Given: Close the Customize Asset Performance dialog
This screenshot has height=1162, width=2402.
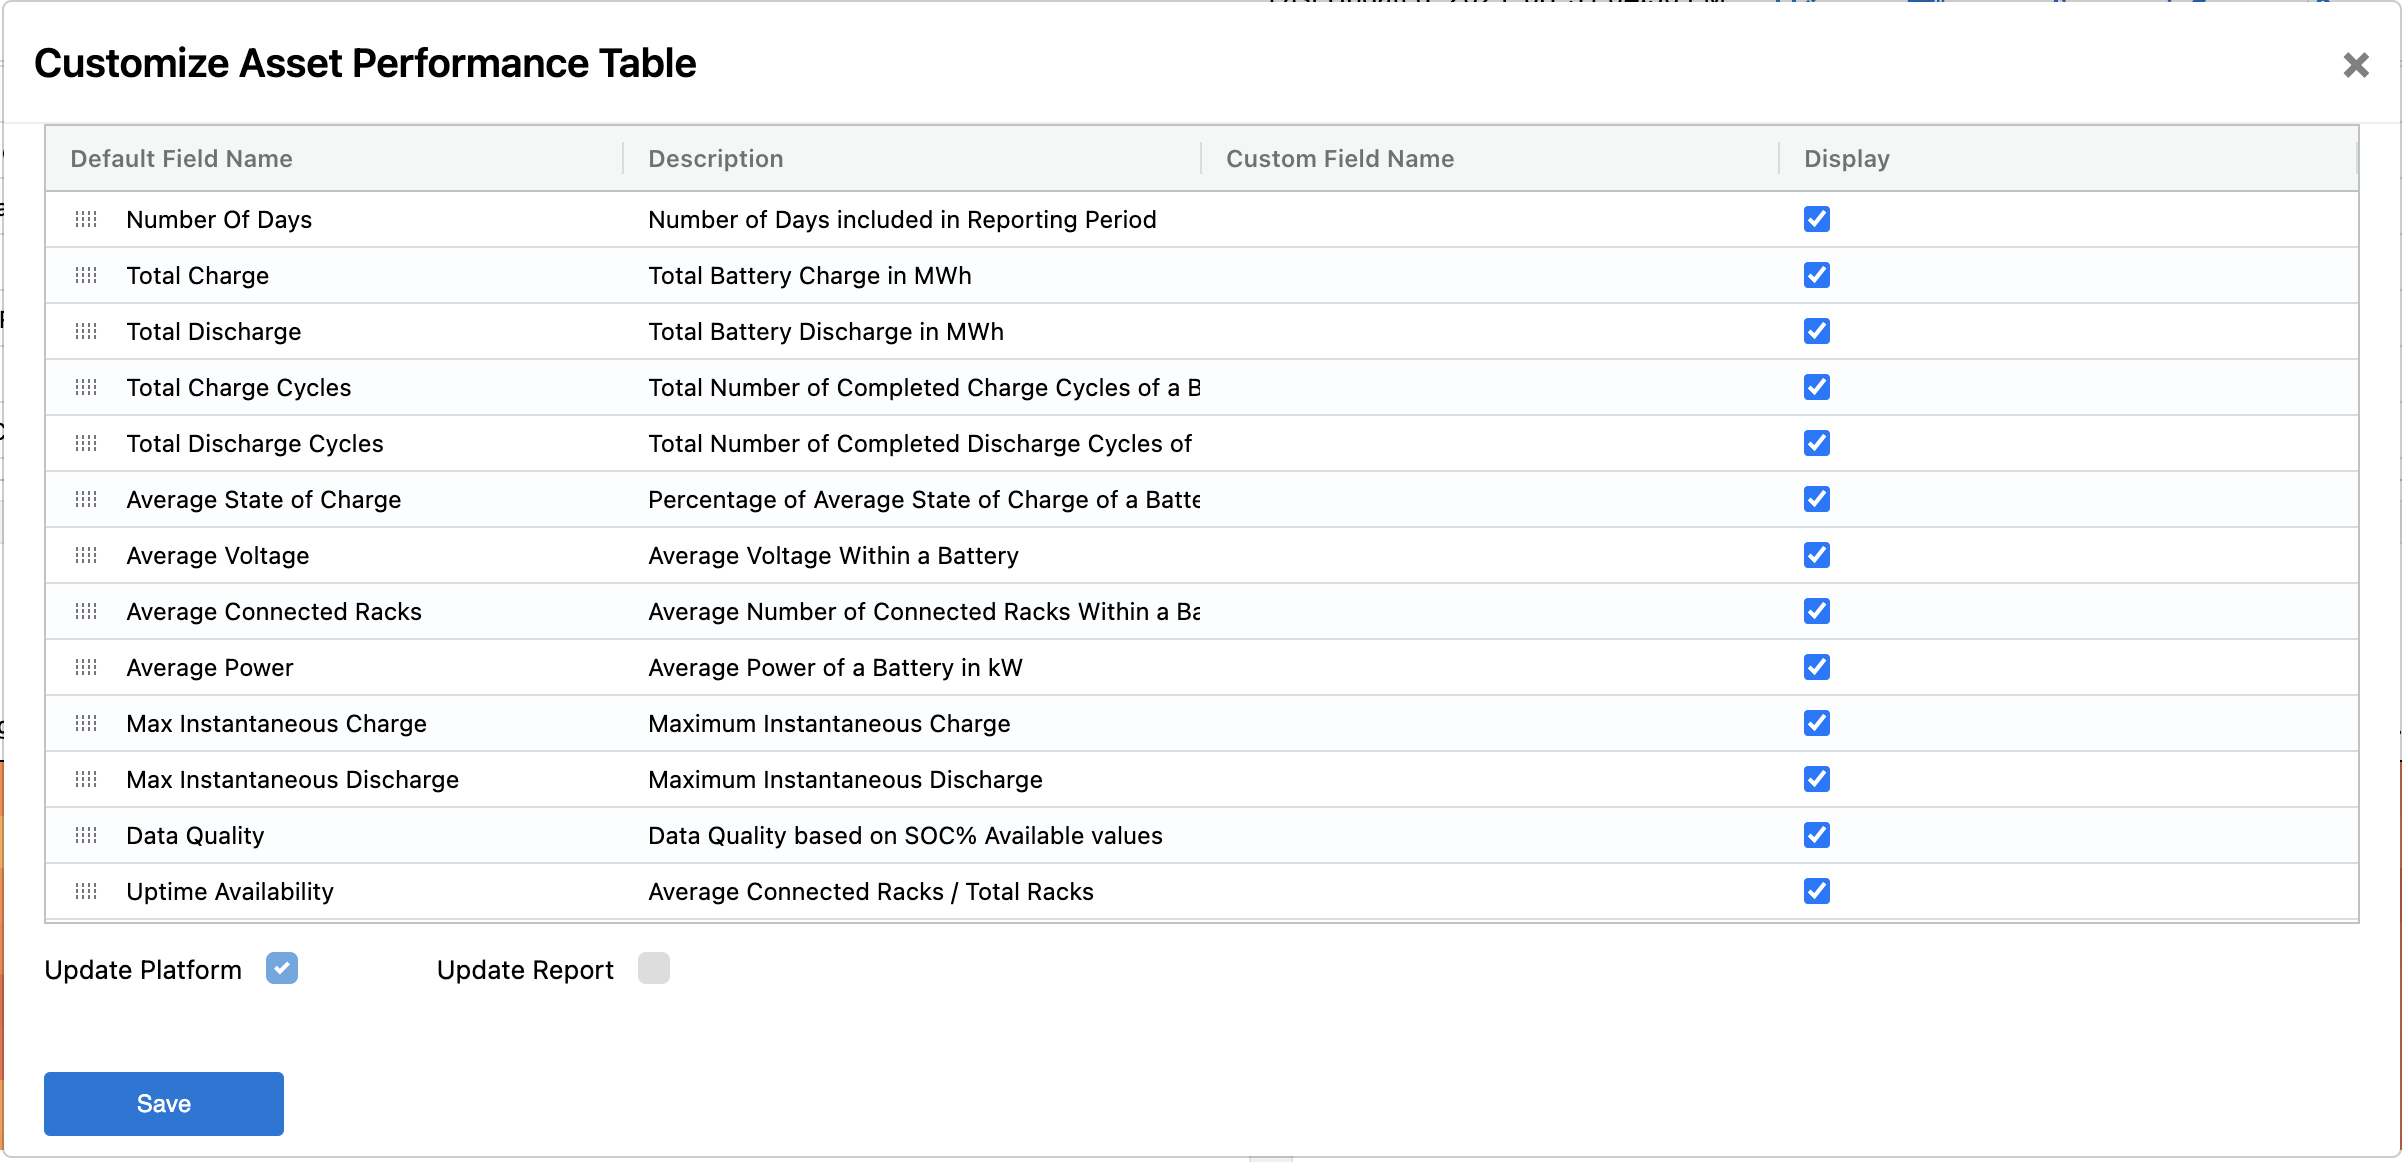Looking at the screenshot, I should point(2356,65).
